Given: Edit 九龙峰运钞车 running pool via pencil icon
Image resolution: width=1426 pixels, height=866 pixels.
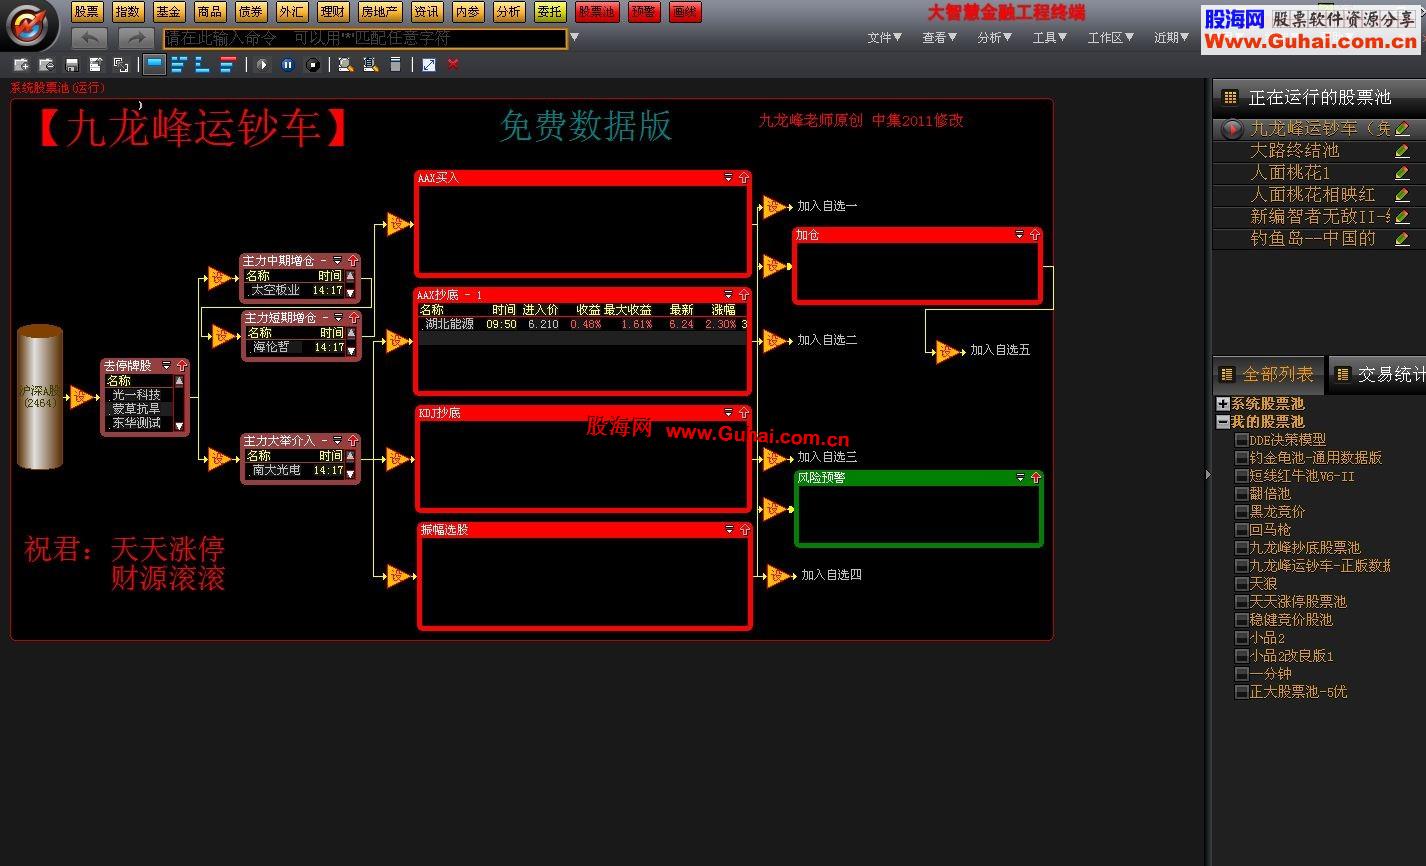Looking at the screenshot, I should tap(1402, 129).
